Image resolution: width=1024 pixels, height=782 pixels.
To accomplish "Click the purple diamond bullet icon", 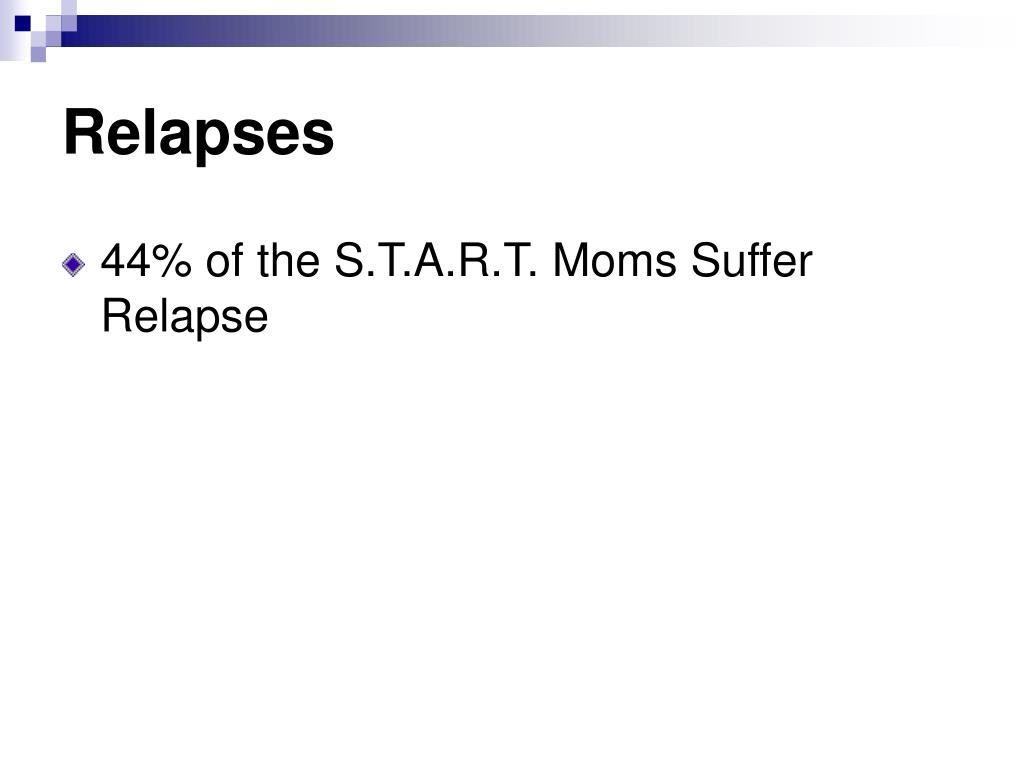I will coord(73,265).
